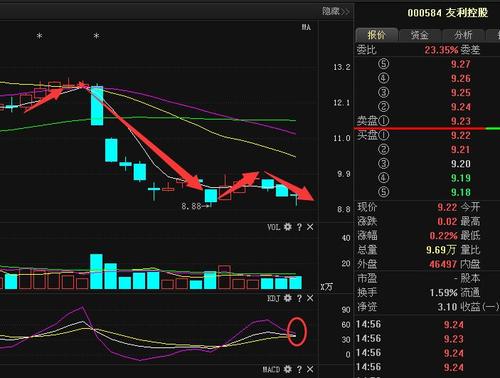Collapse side panel with 隐藏>> button

336,12
